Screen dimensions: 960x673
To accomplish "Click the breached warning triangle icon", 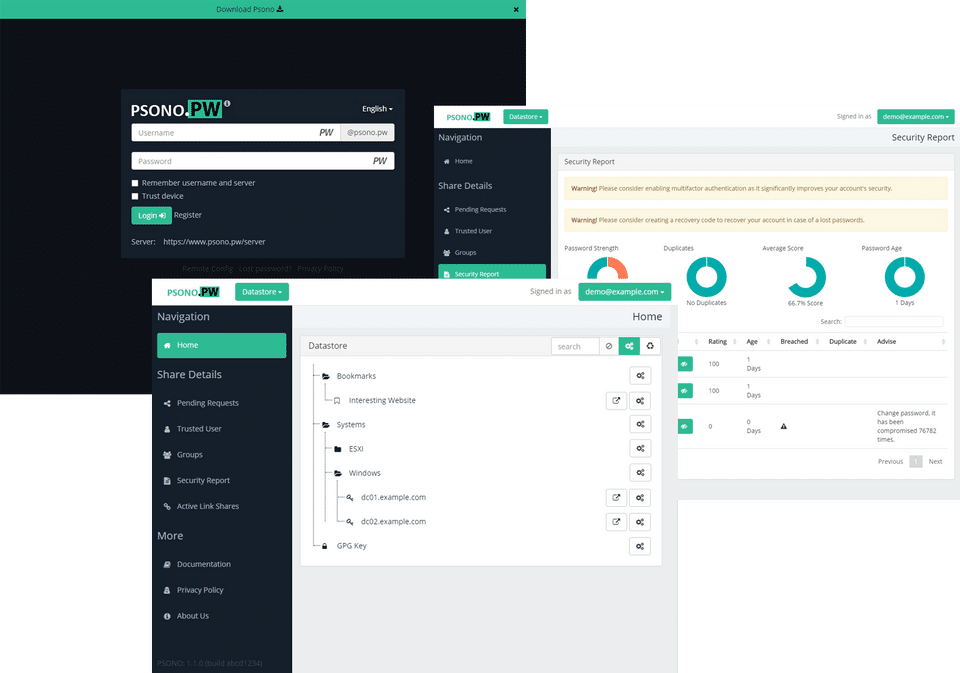I will 784,426.
